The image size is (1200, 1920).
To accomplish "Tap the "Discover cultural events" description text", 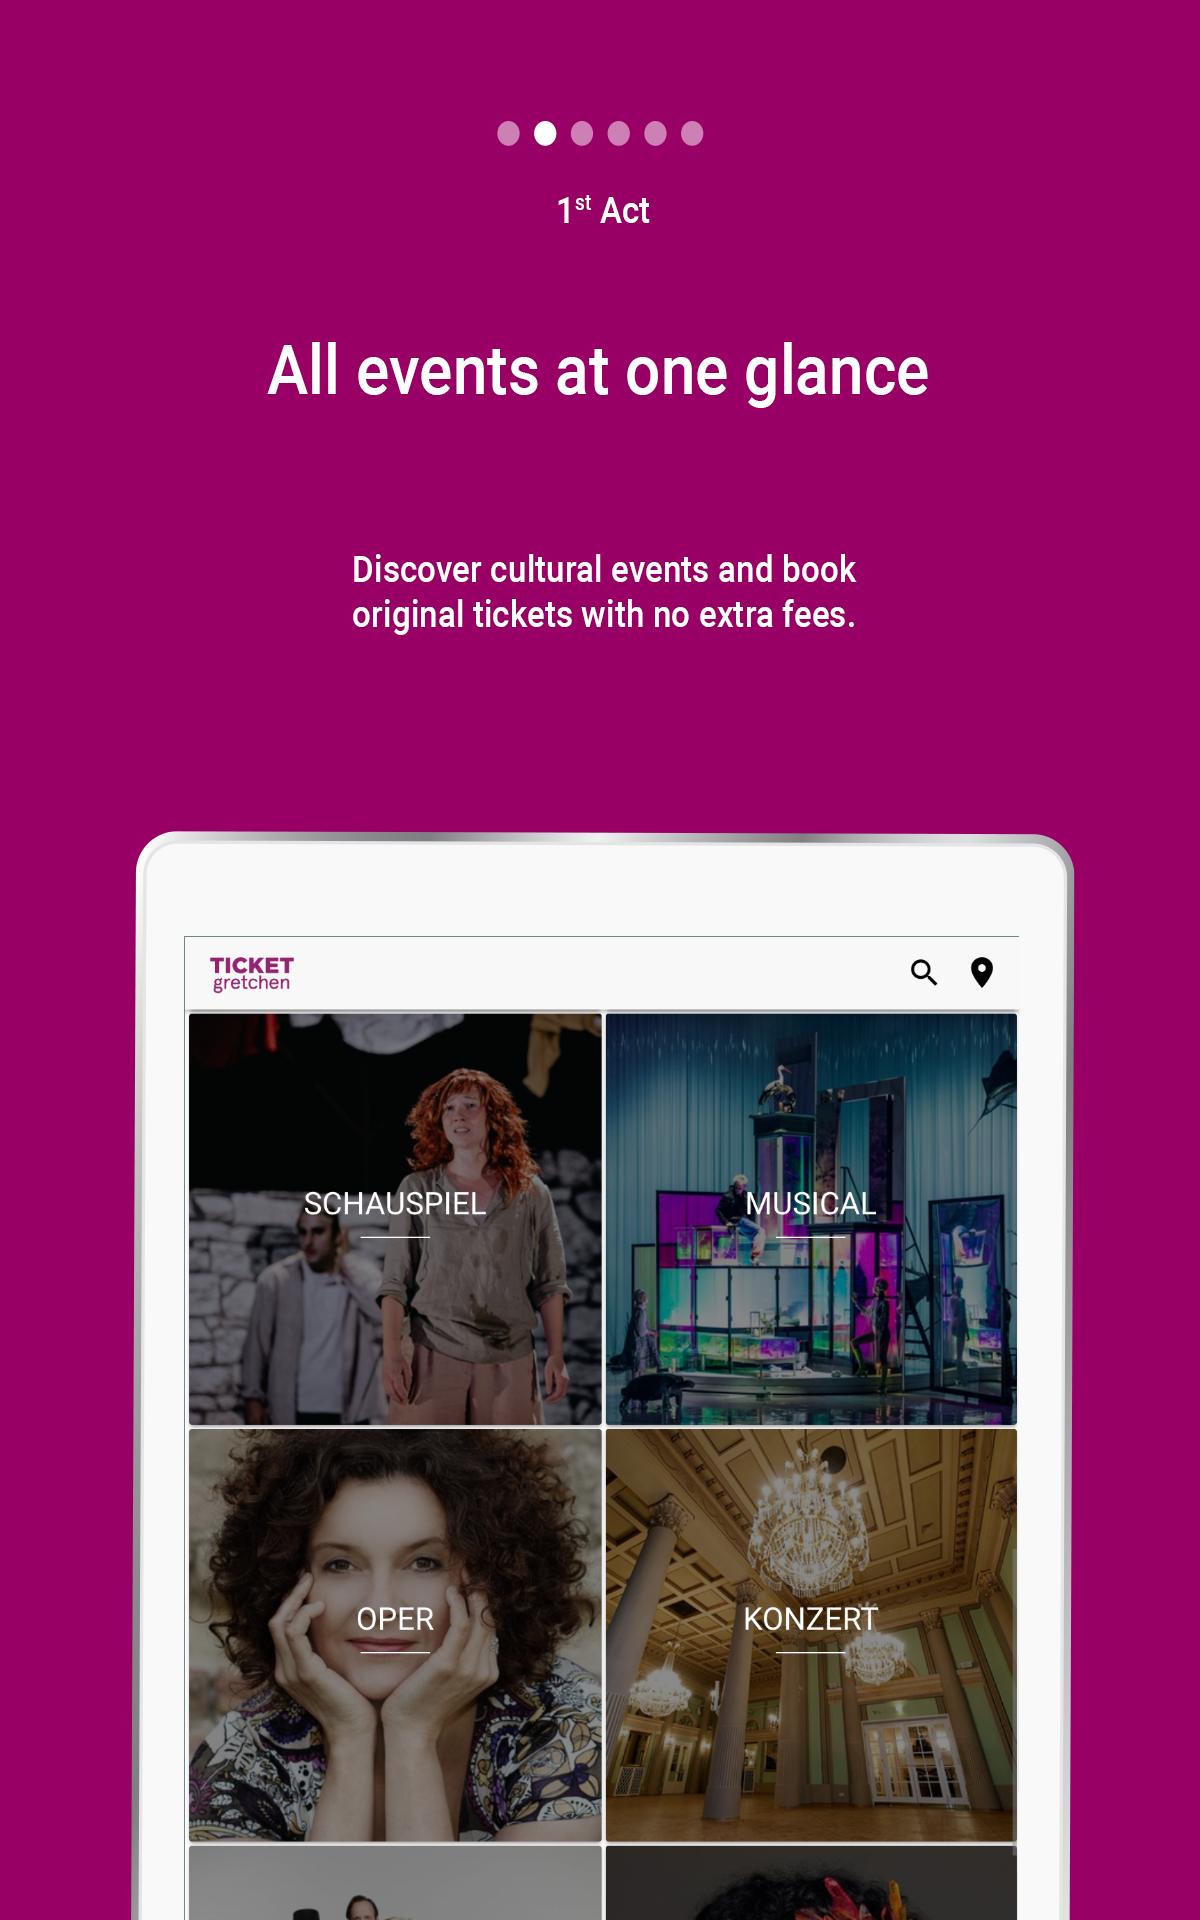I will (603, 592).
